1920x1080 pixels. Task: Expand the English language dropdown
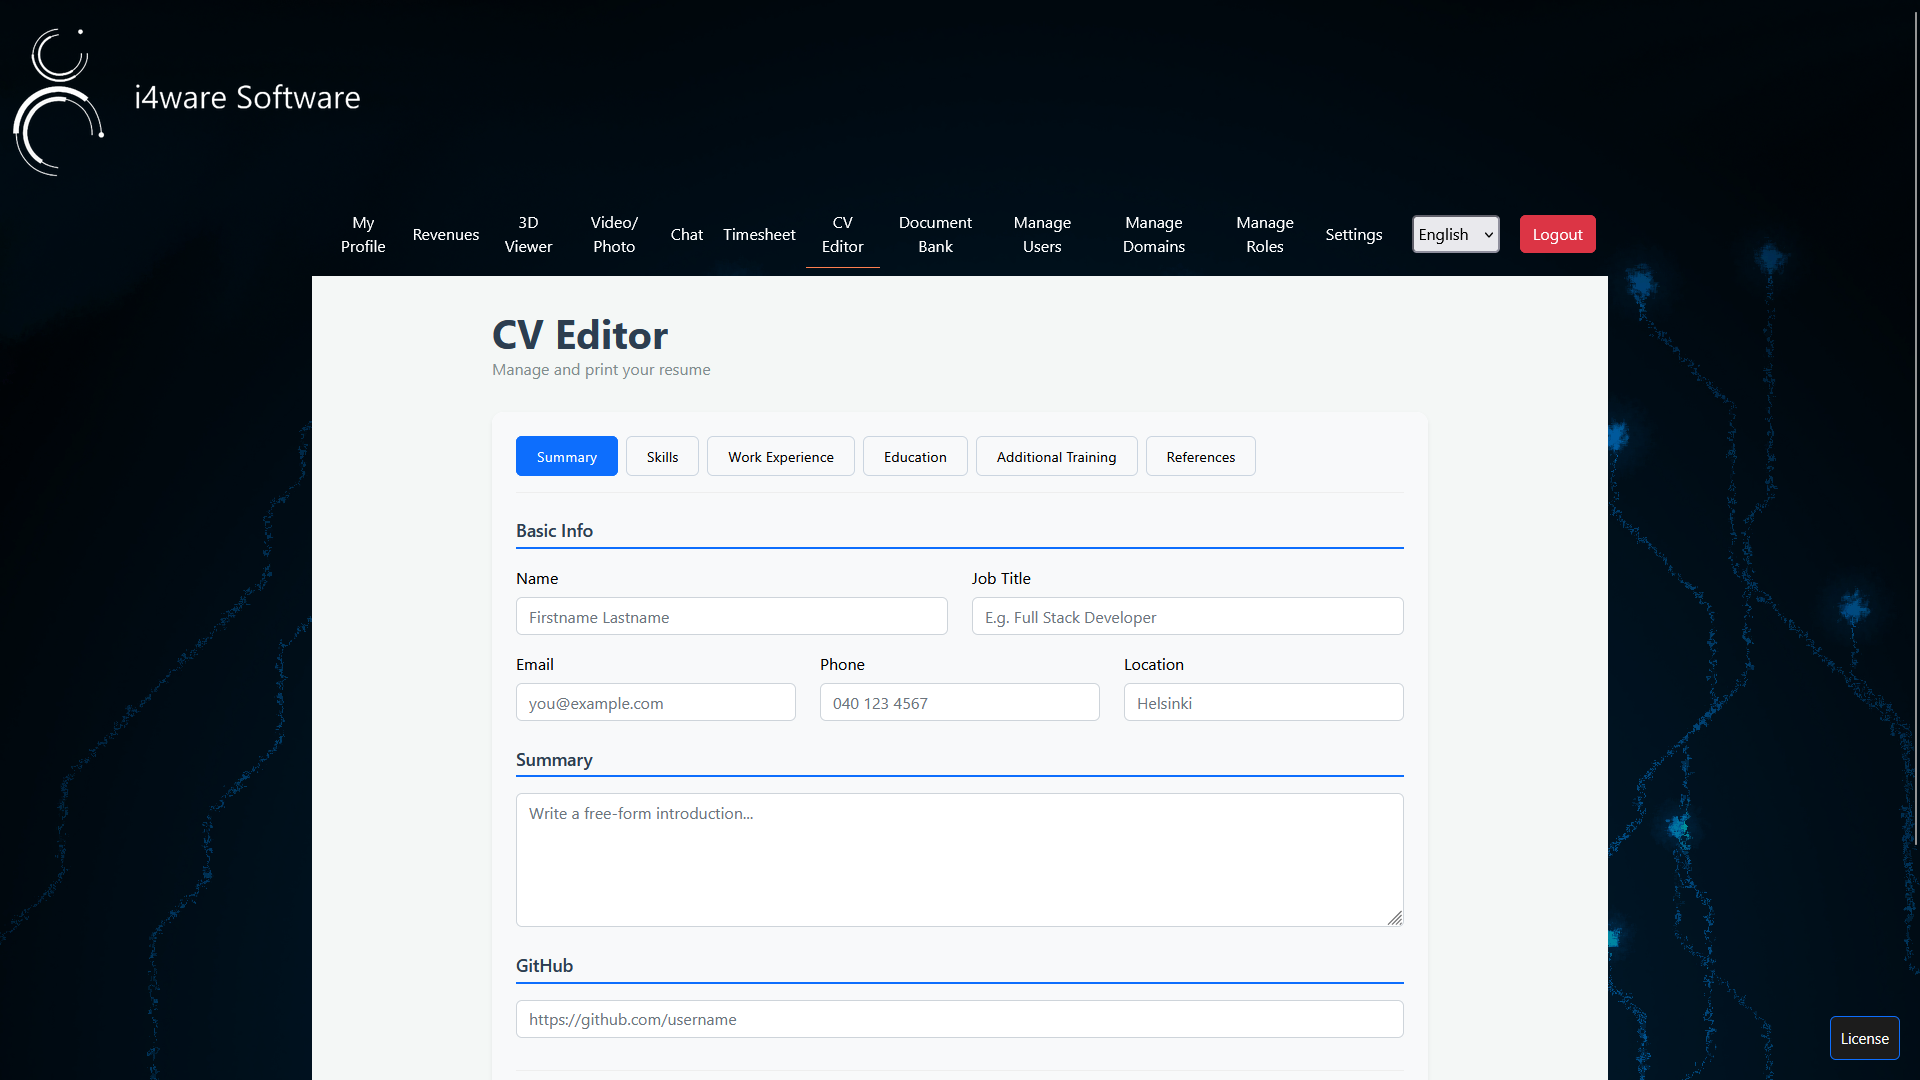(1456, 234)
